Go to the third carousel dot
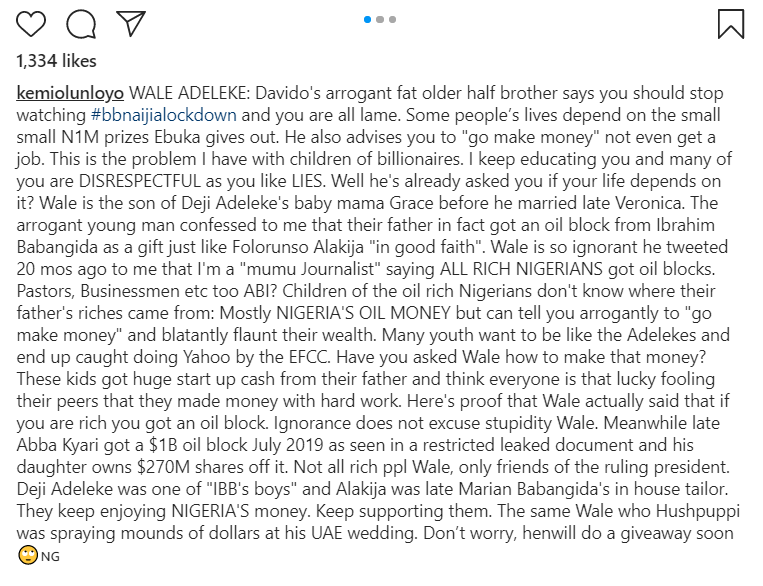The image size is (763, 586). (x=392, y=18)
